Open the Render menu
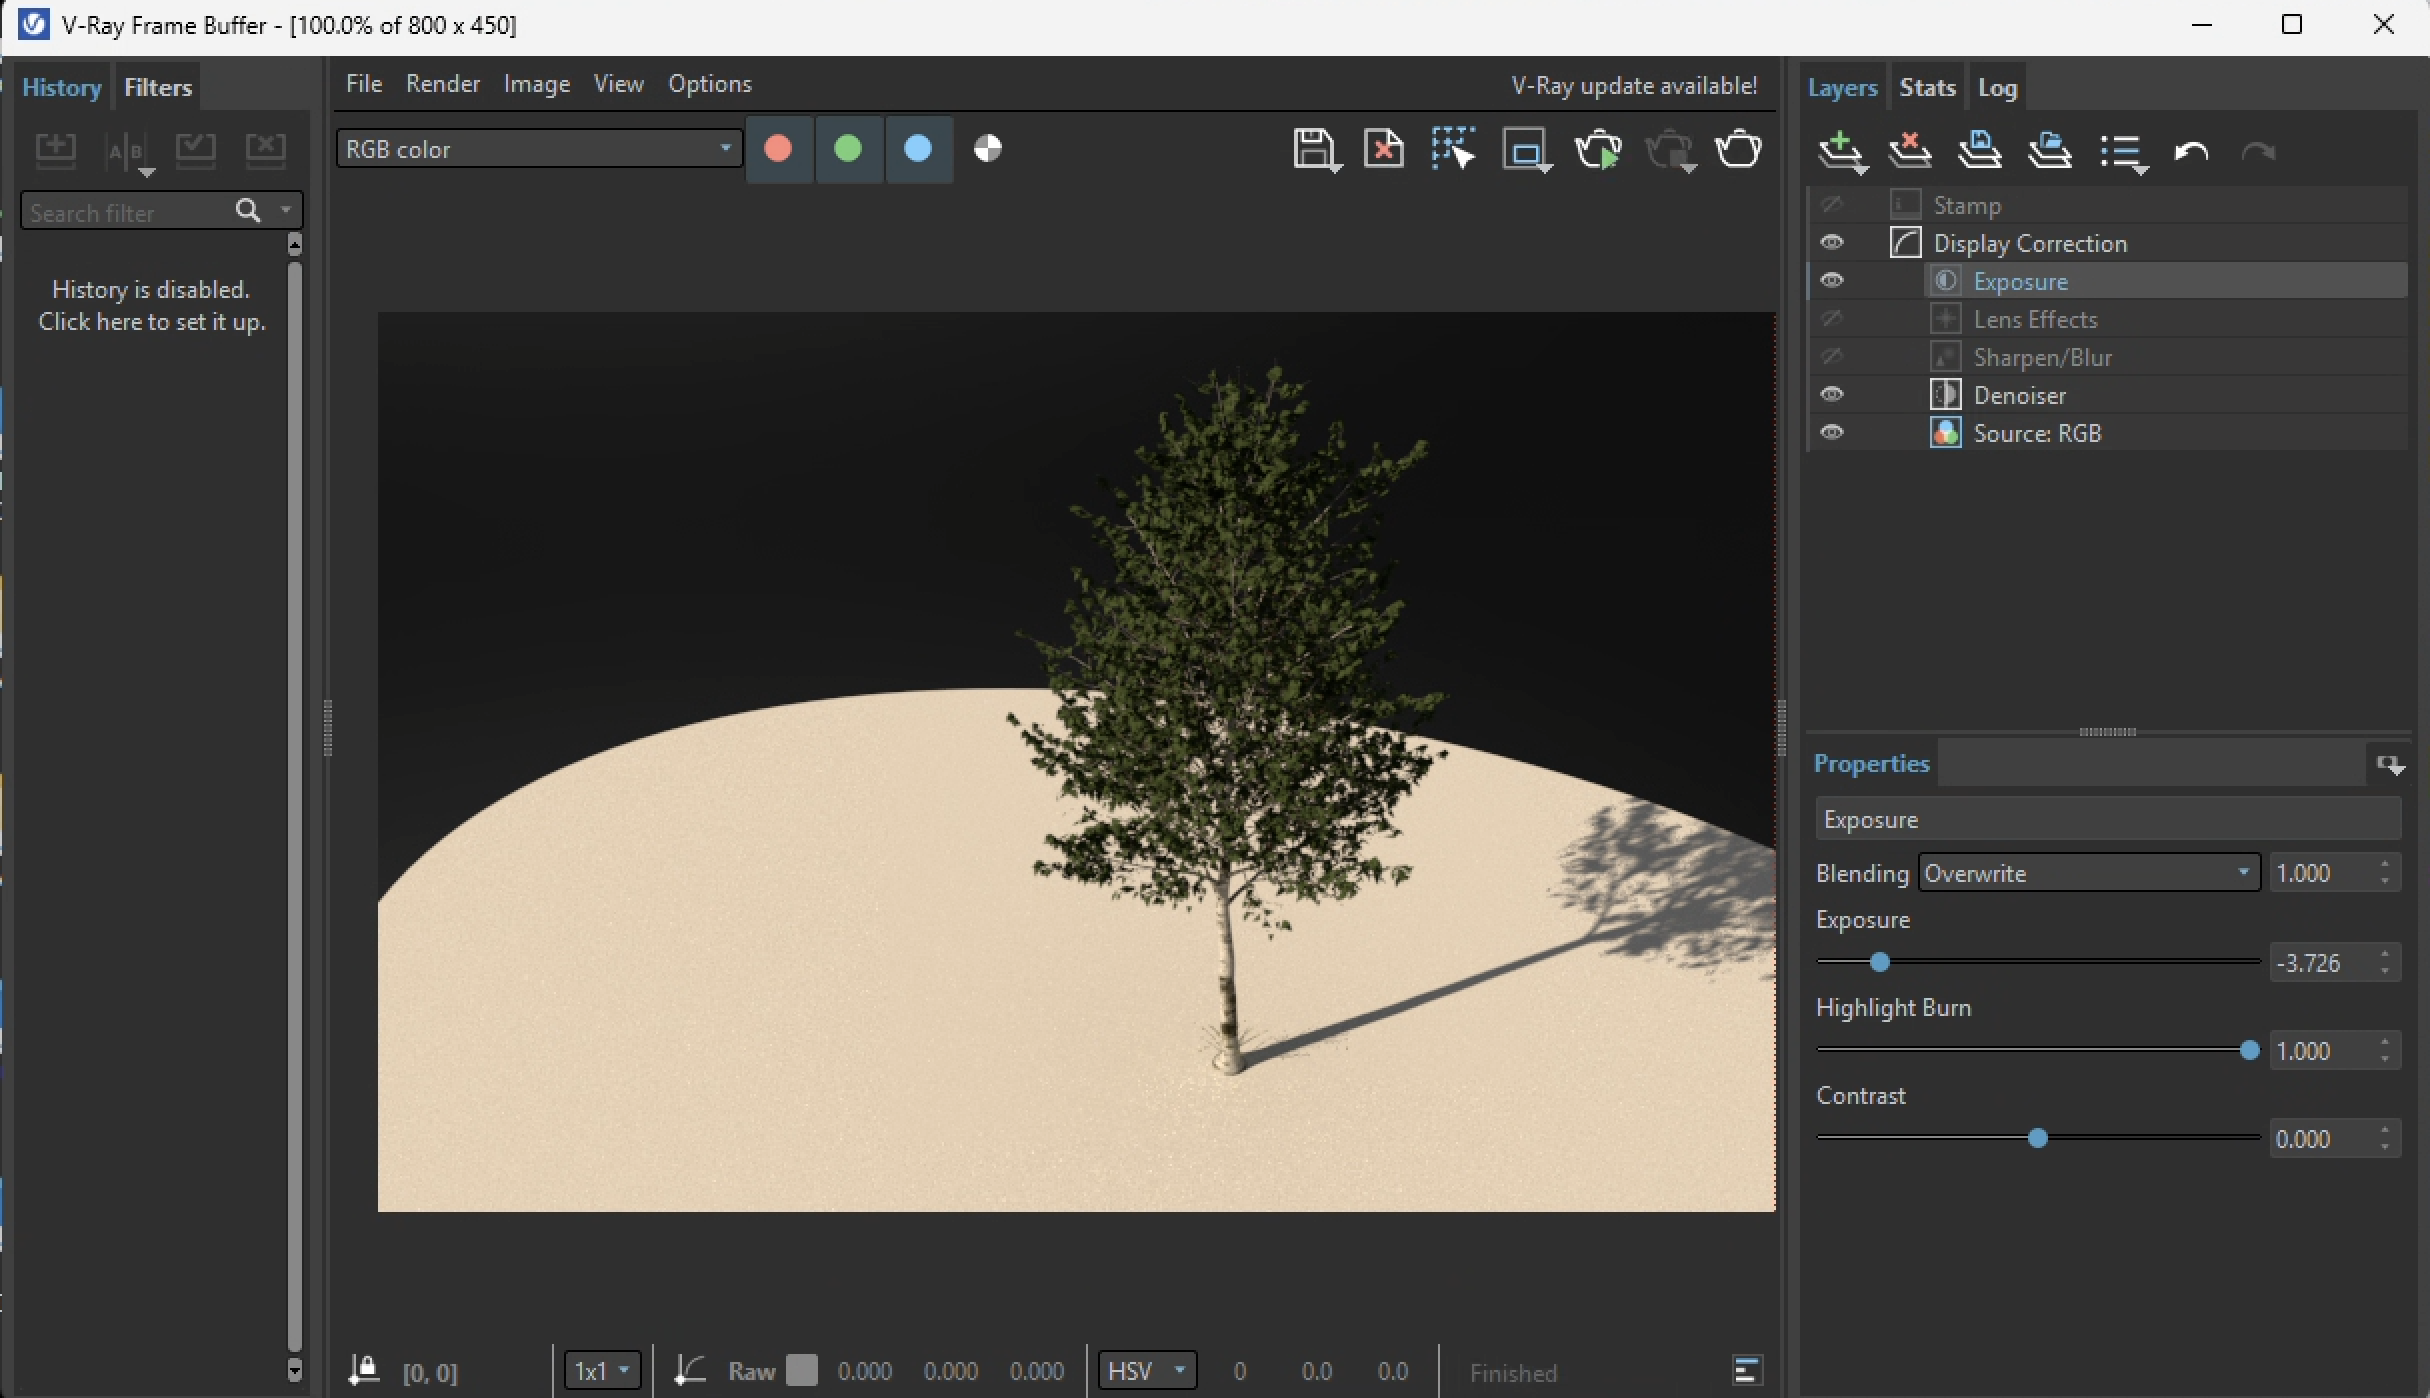 click(442, 84)
